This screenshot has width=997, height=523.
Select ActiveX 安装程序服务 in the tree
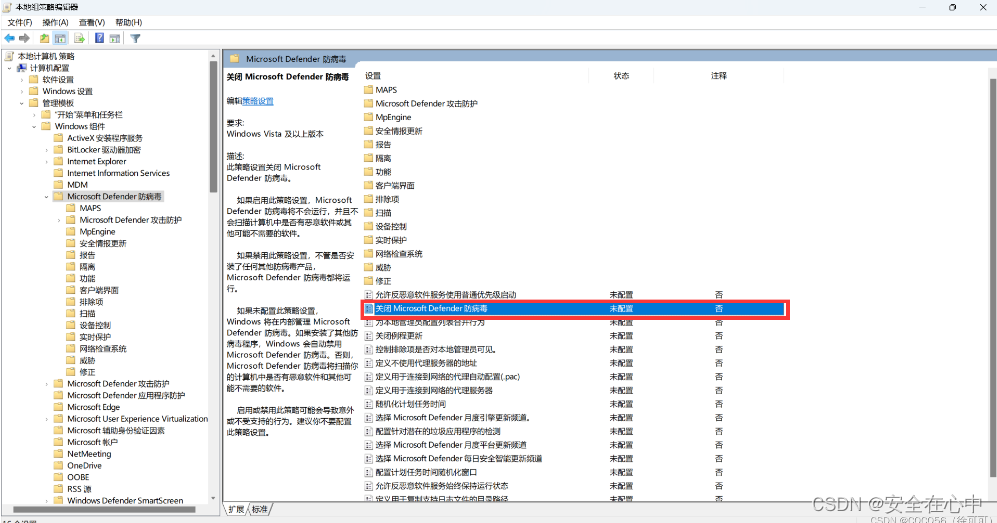[105, 138]
